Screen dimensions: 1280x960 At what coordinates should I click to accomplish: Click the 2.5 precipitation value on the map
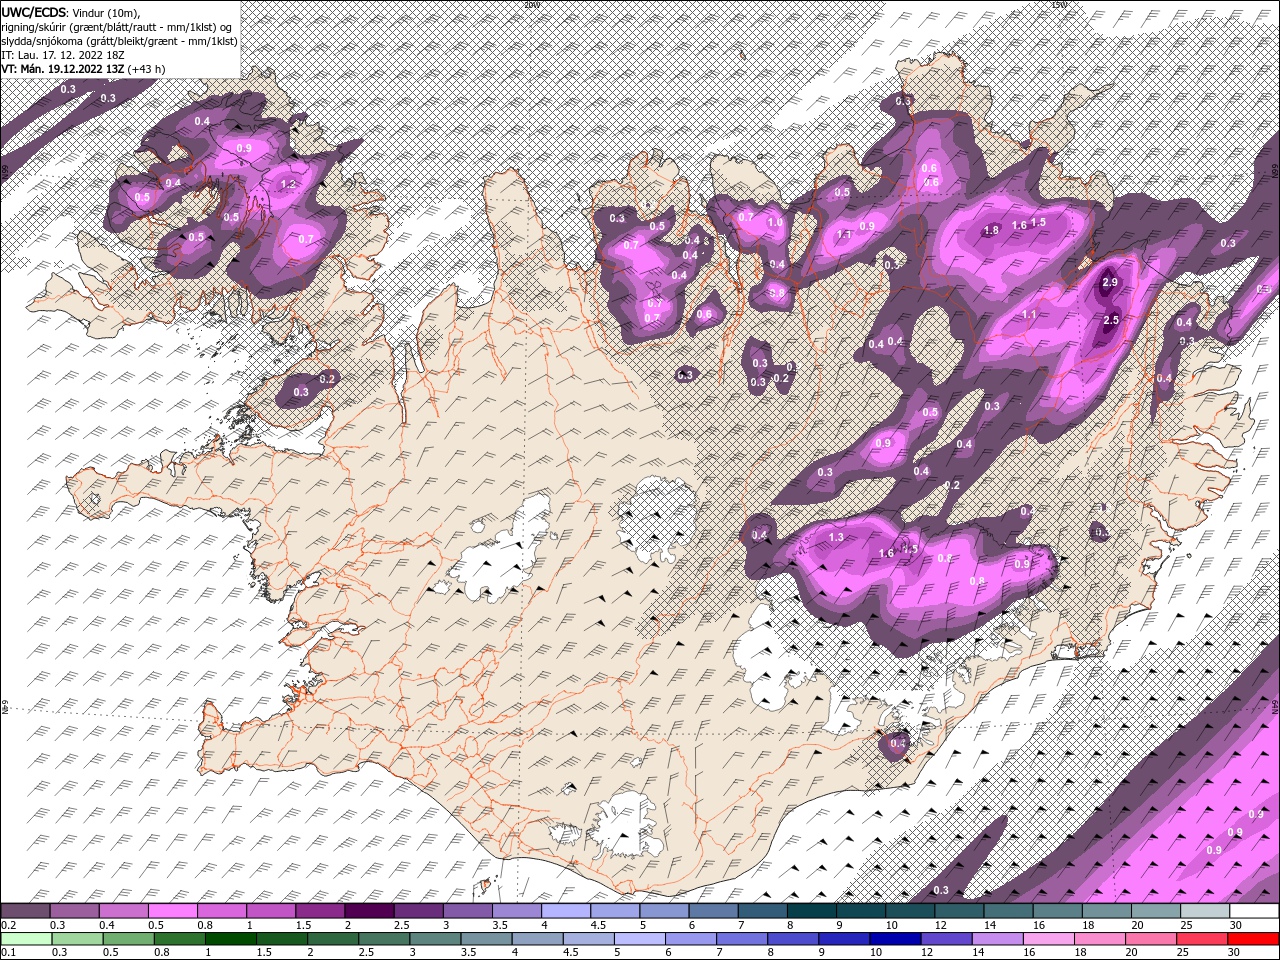point(1111,320)
